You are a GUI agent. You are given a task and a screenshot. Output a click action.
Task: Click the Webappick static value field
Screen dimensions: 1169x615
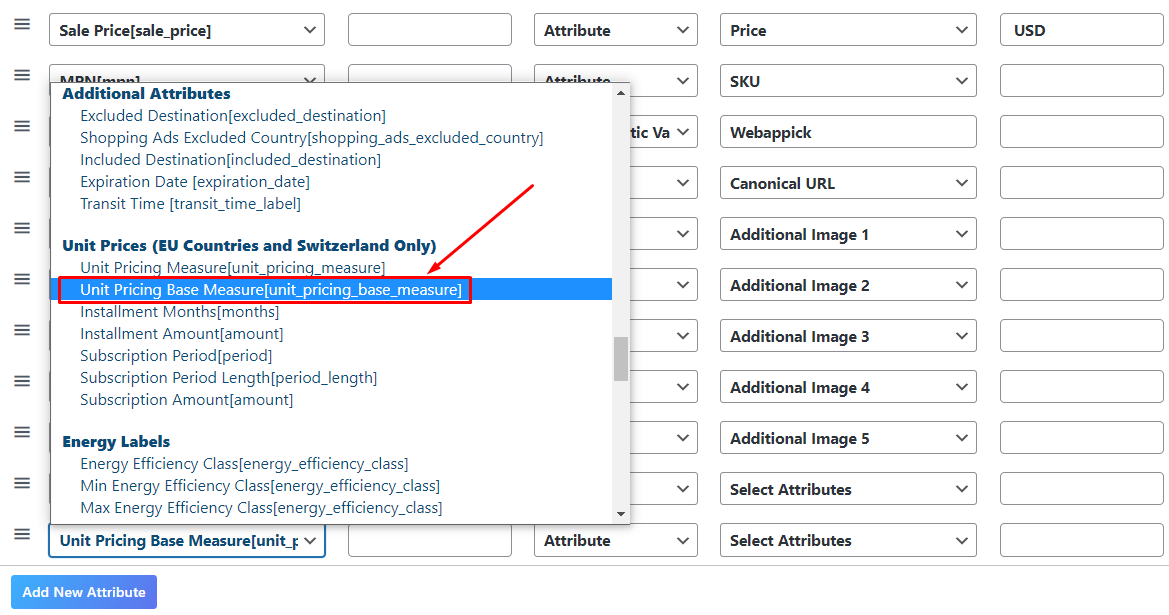pyautogui.click(x=847, y=132)
